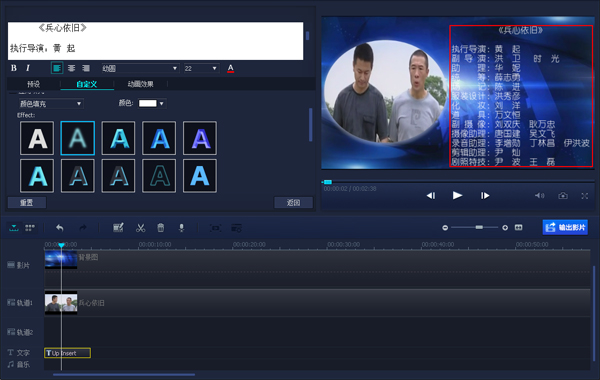Center align the title text
The image size is (600, 380).
tap(72, 68)
